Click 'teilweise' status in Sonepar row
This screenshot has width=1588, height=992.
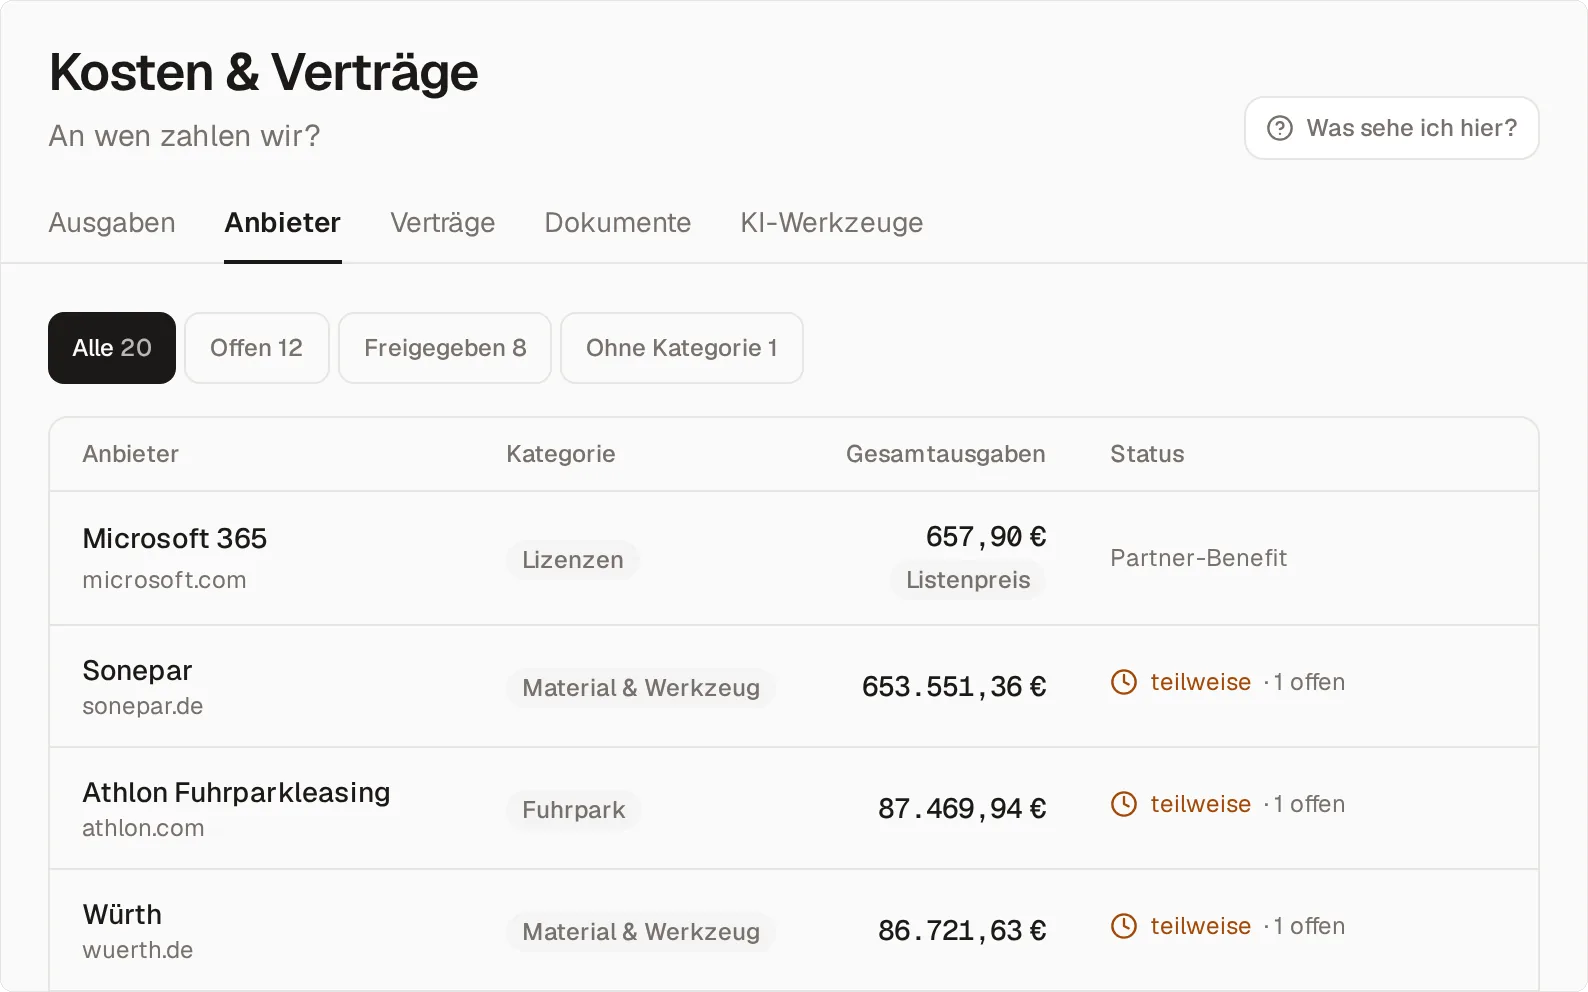pyautogui.click(x=1200, y=682)
